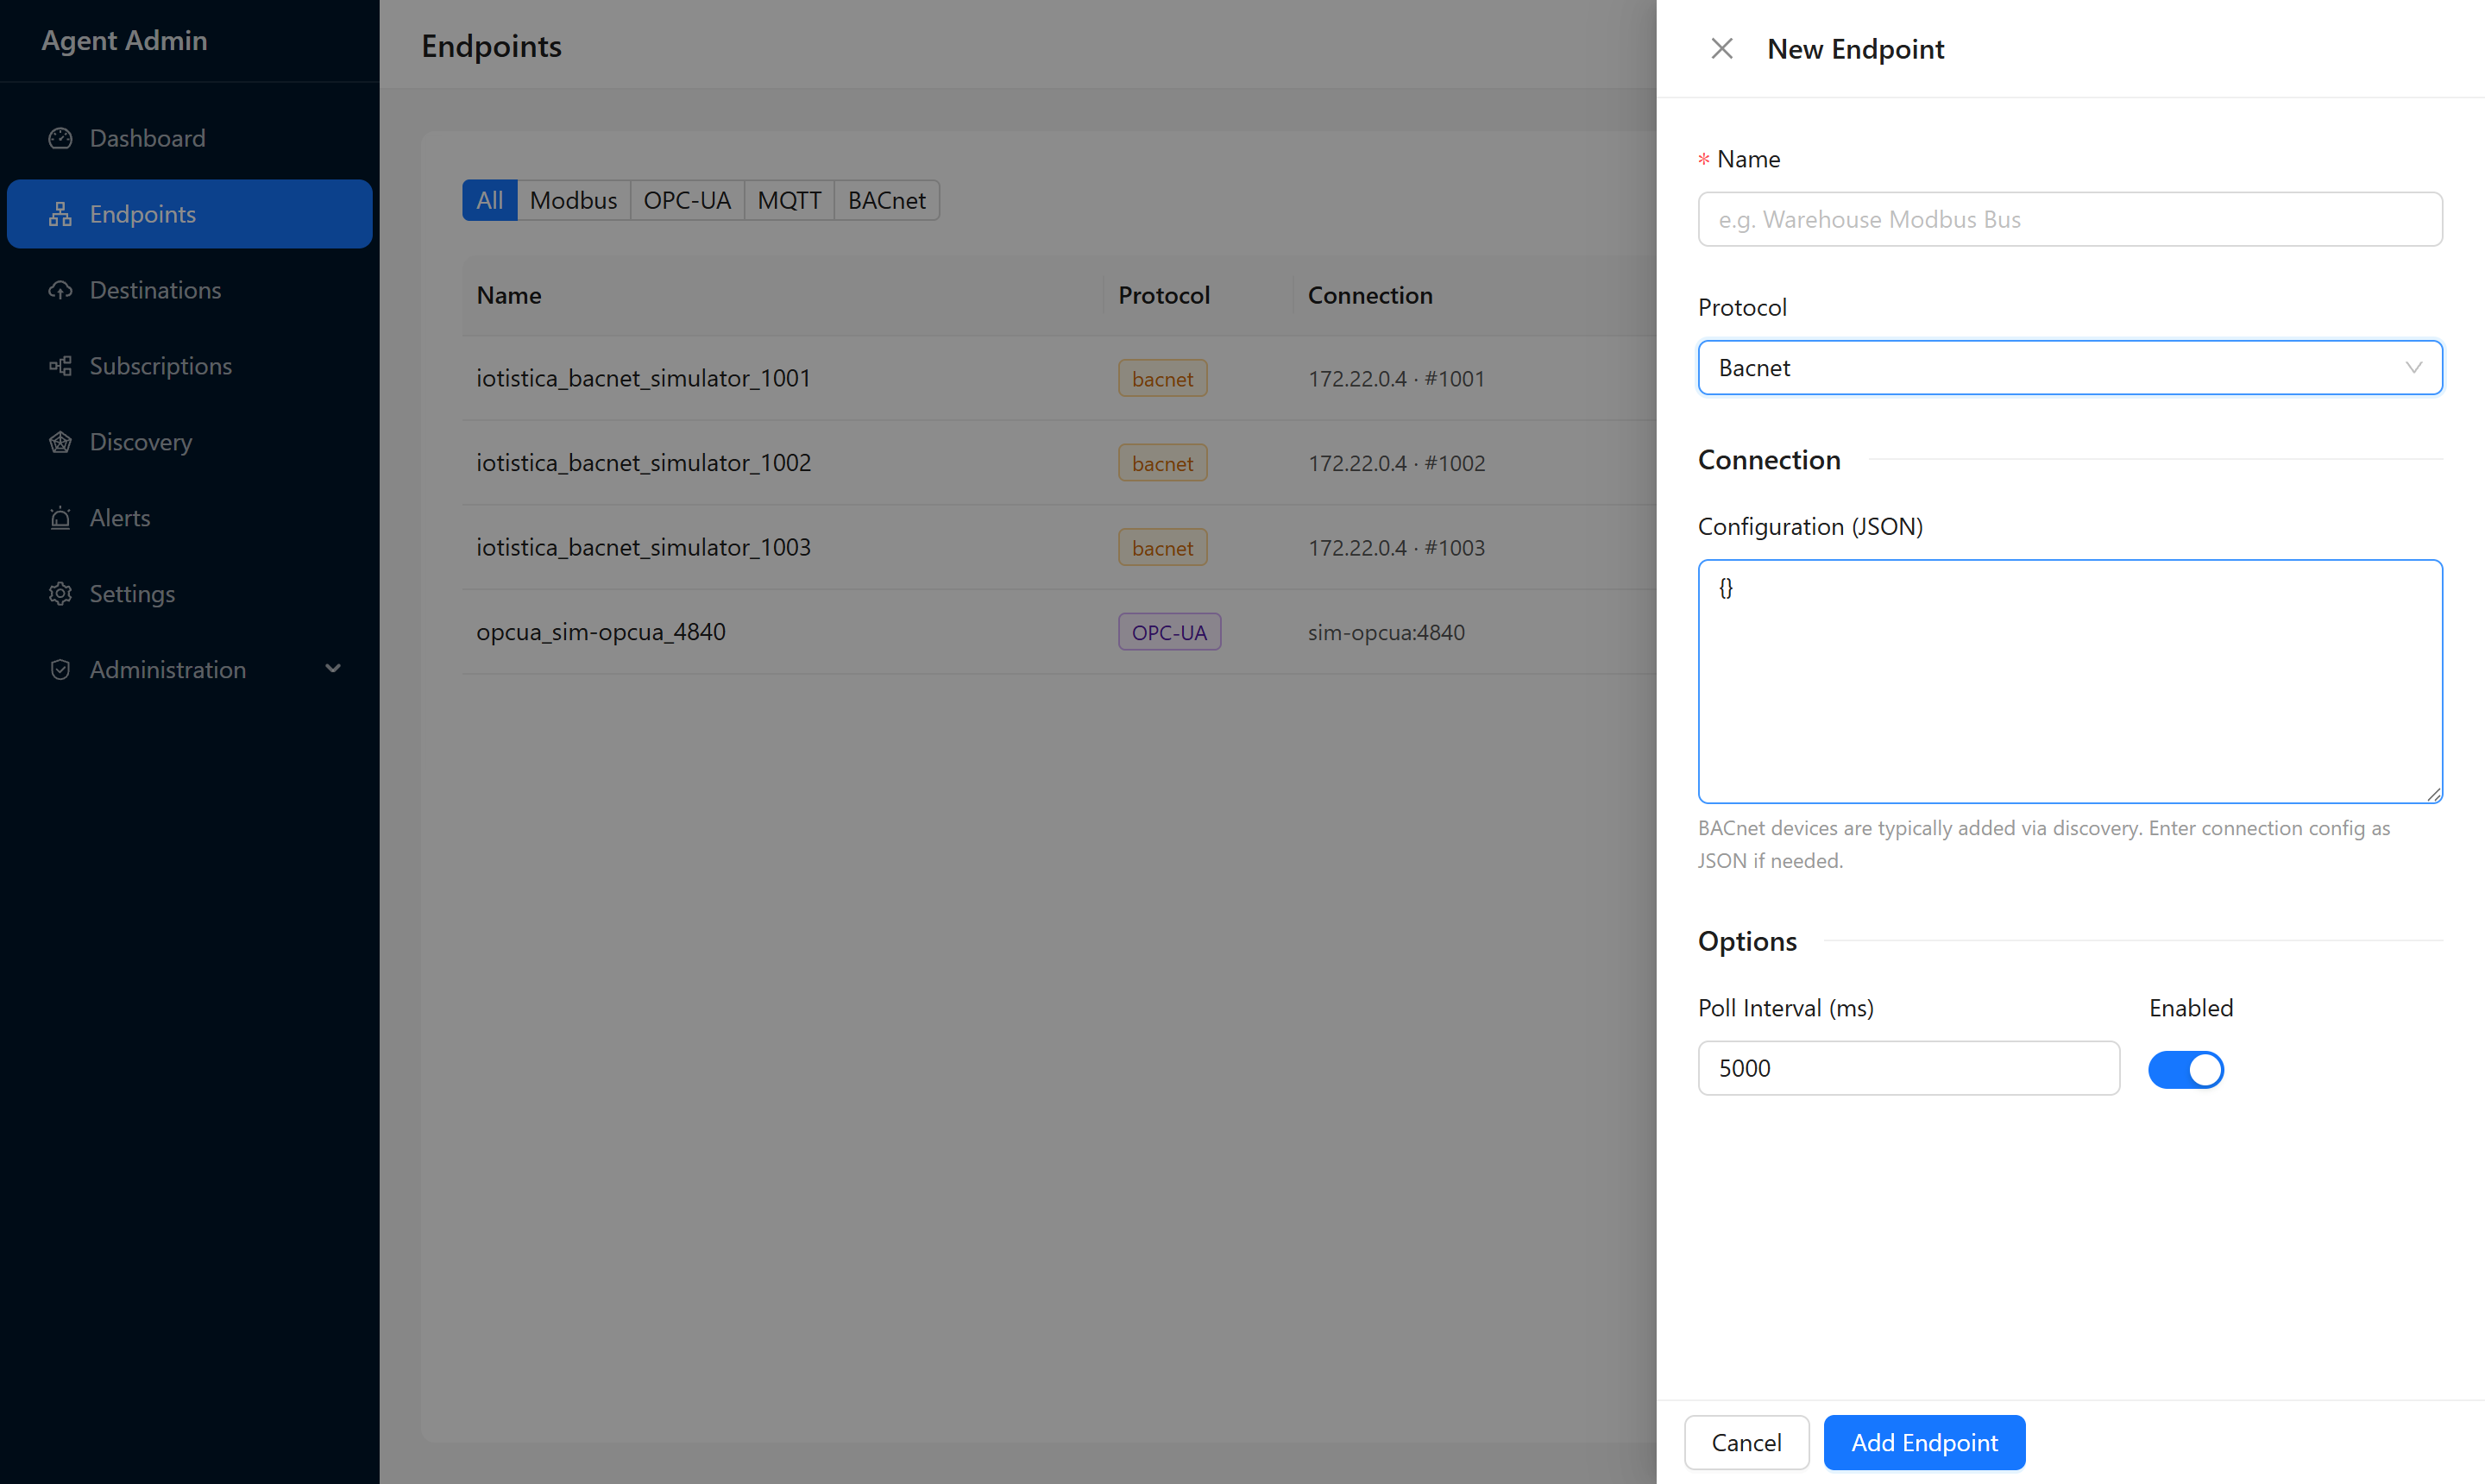Select the Administration shield icon
The image size is (2485, 1484).
click(60, 670)
